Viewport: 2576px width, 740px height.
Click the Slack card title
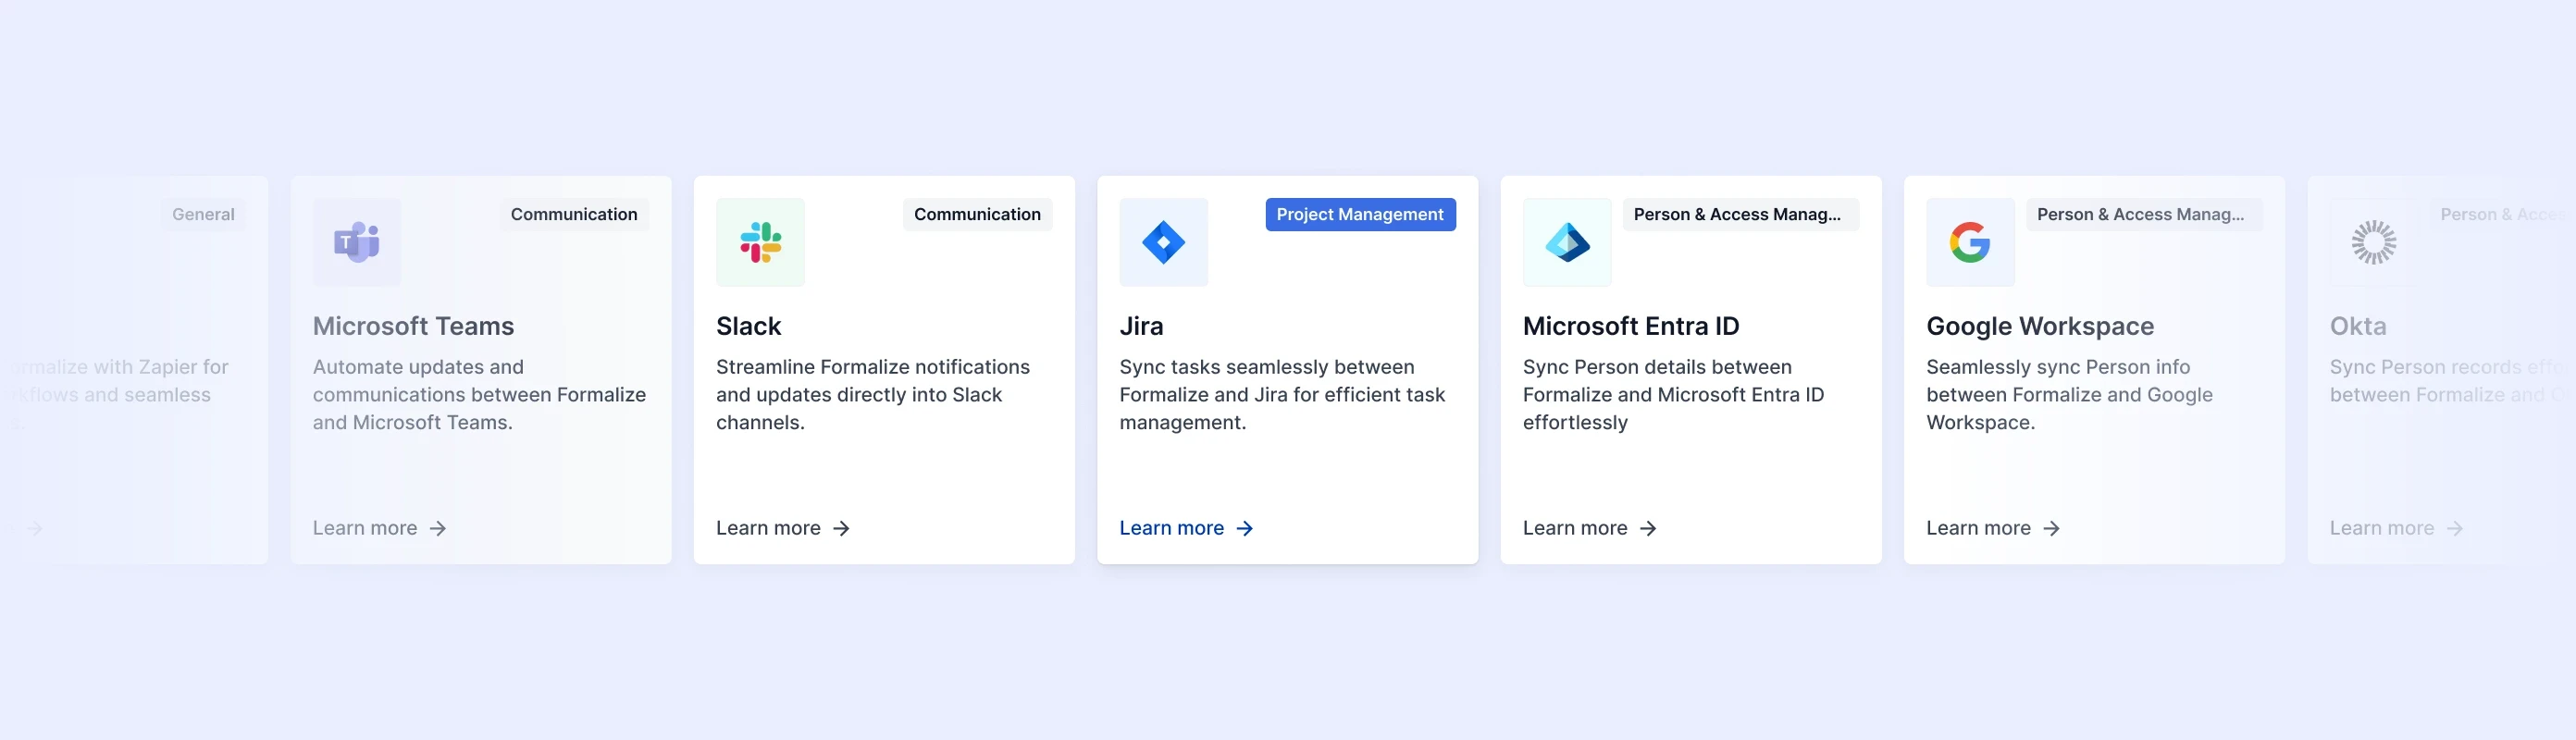coord(748,326)
